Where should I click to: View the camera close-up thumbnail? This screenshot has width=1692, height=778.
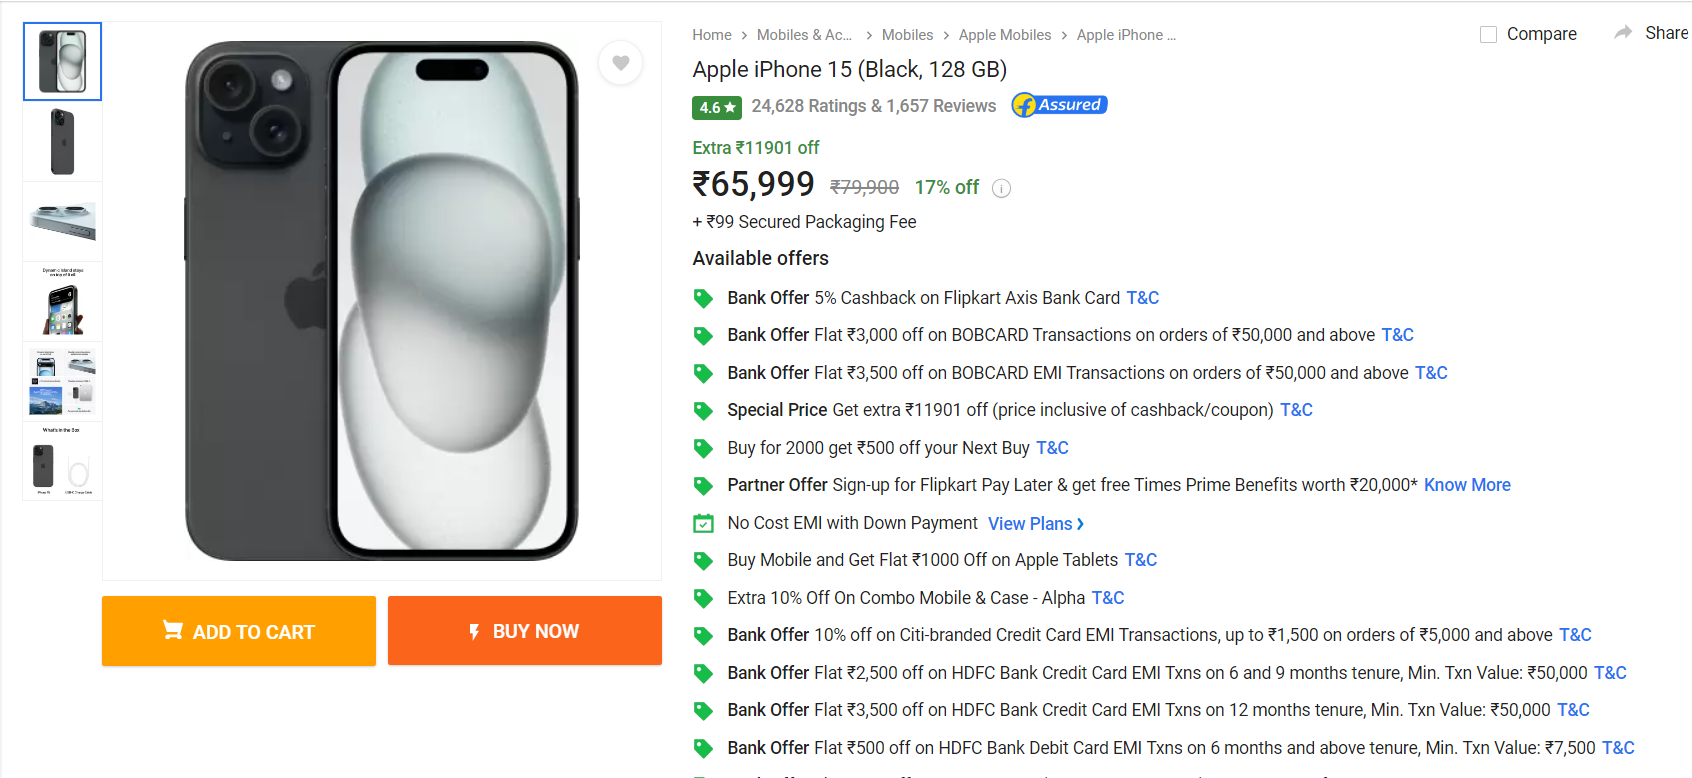tap(62, 221)
